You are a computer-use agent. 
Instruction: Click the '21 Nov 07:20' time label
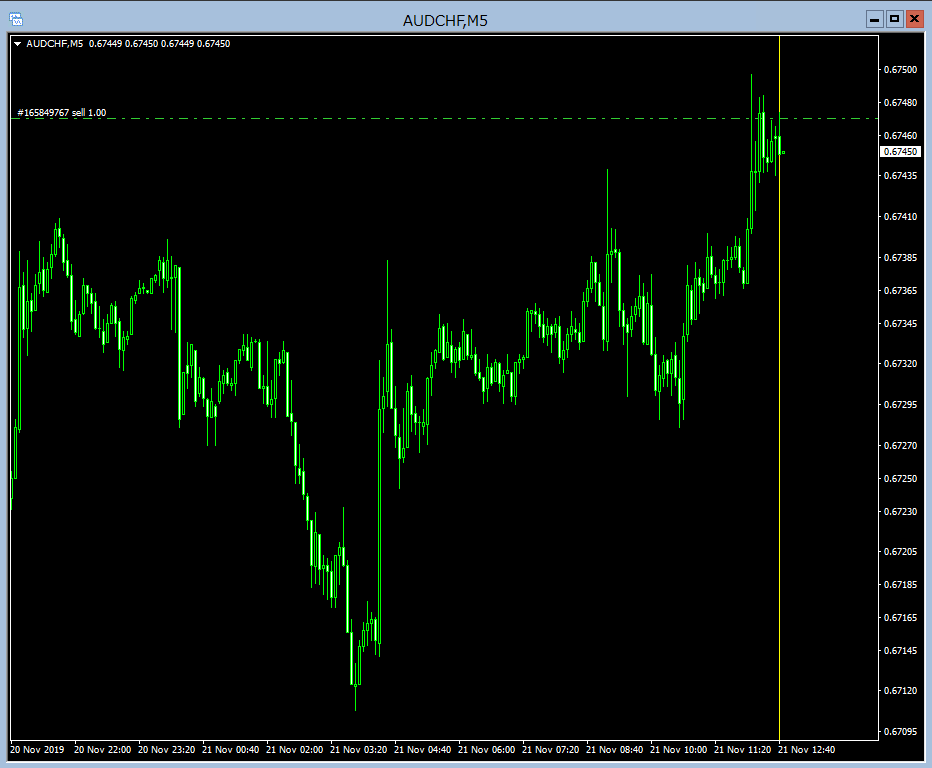point(550,750)
